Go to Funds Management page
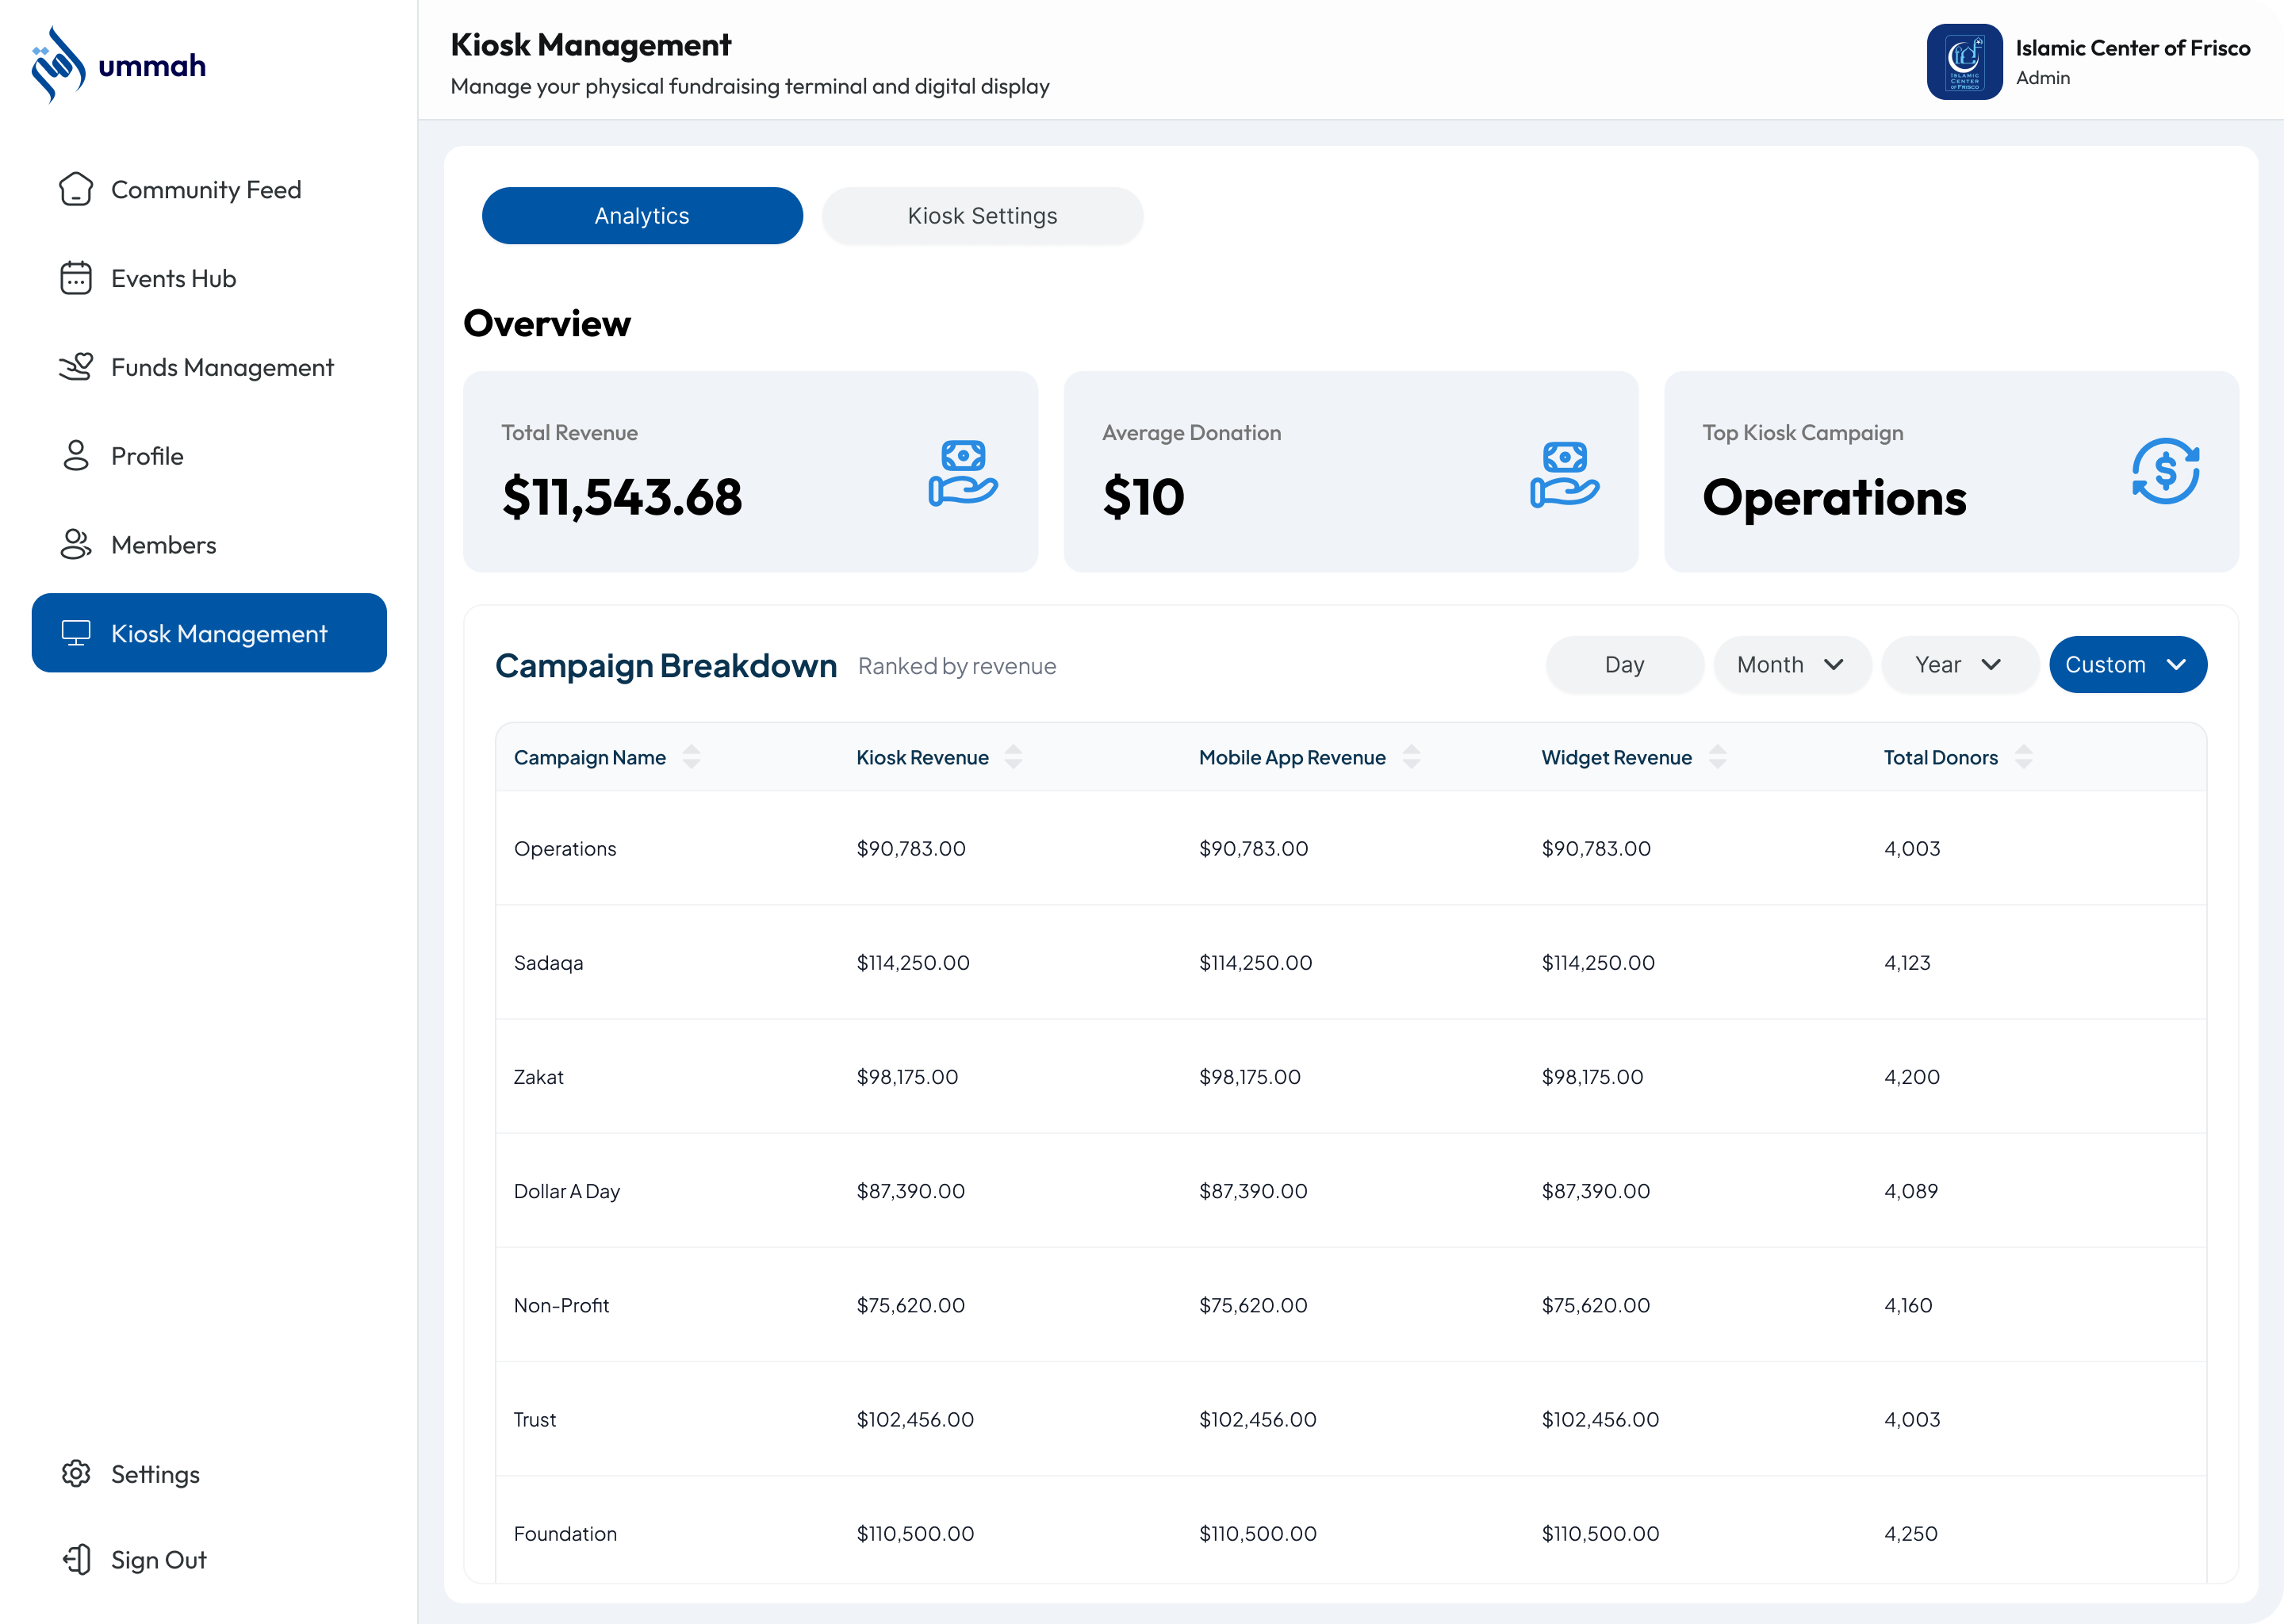2284x1624 pixels. point(209,367)
